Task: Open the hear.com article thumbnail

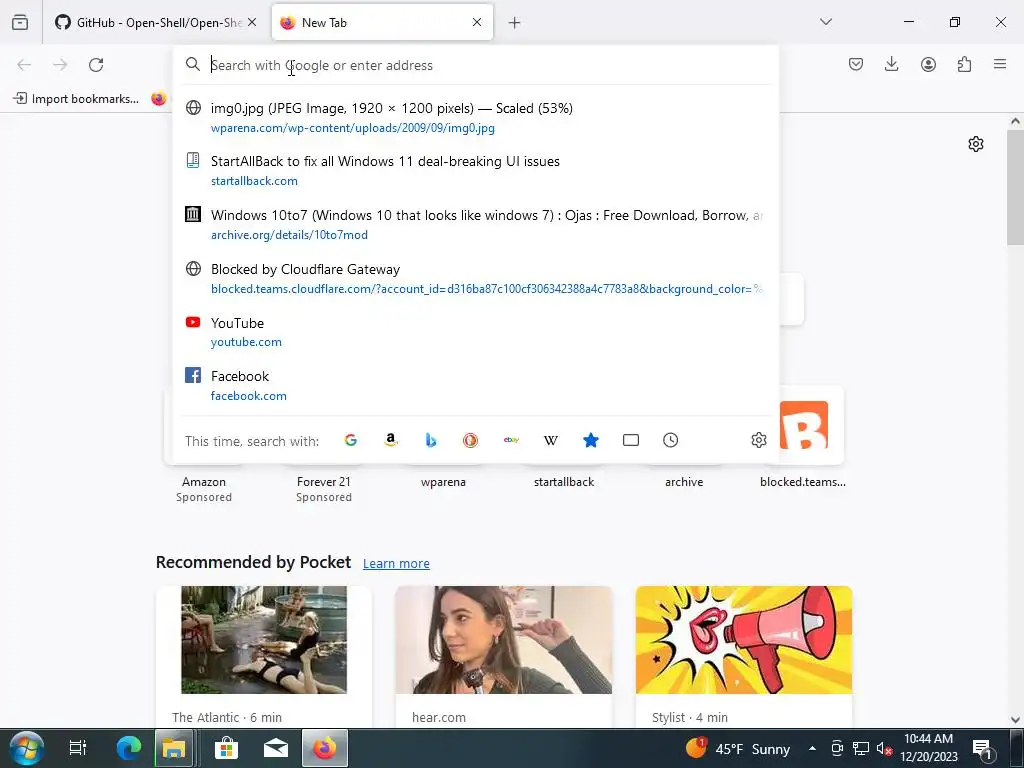Action: coord(504,640)
